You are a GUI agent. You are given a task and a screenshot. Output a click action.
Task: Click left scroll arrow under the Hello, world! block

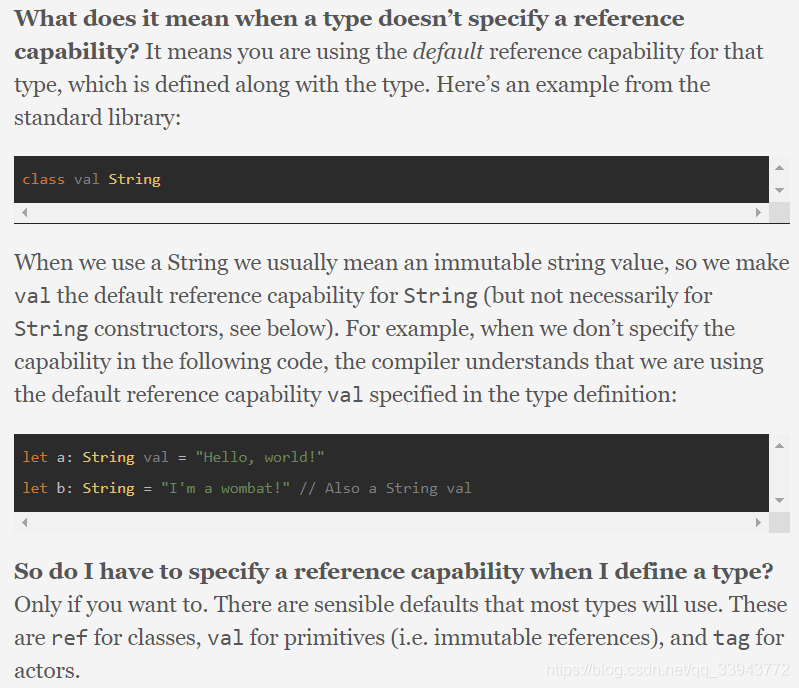24,522
